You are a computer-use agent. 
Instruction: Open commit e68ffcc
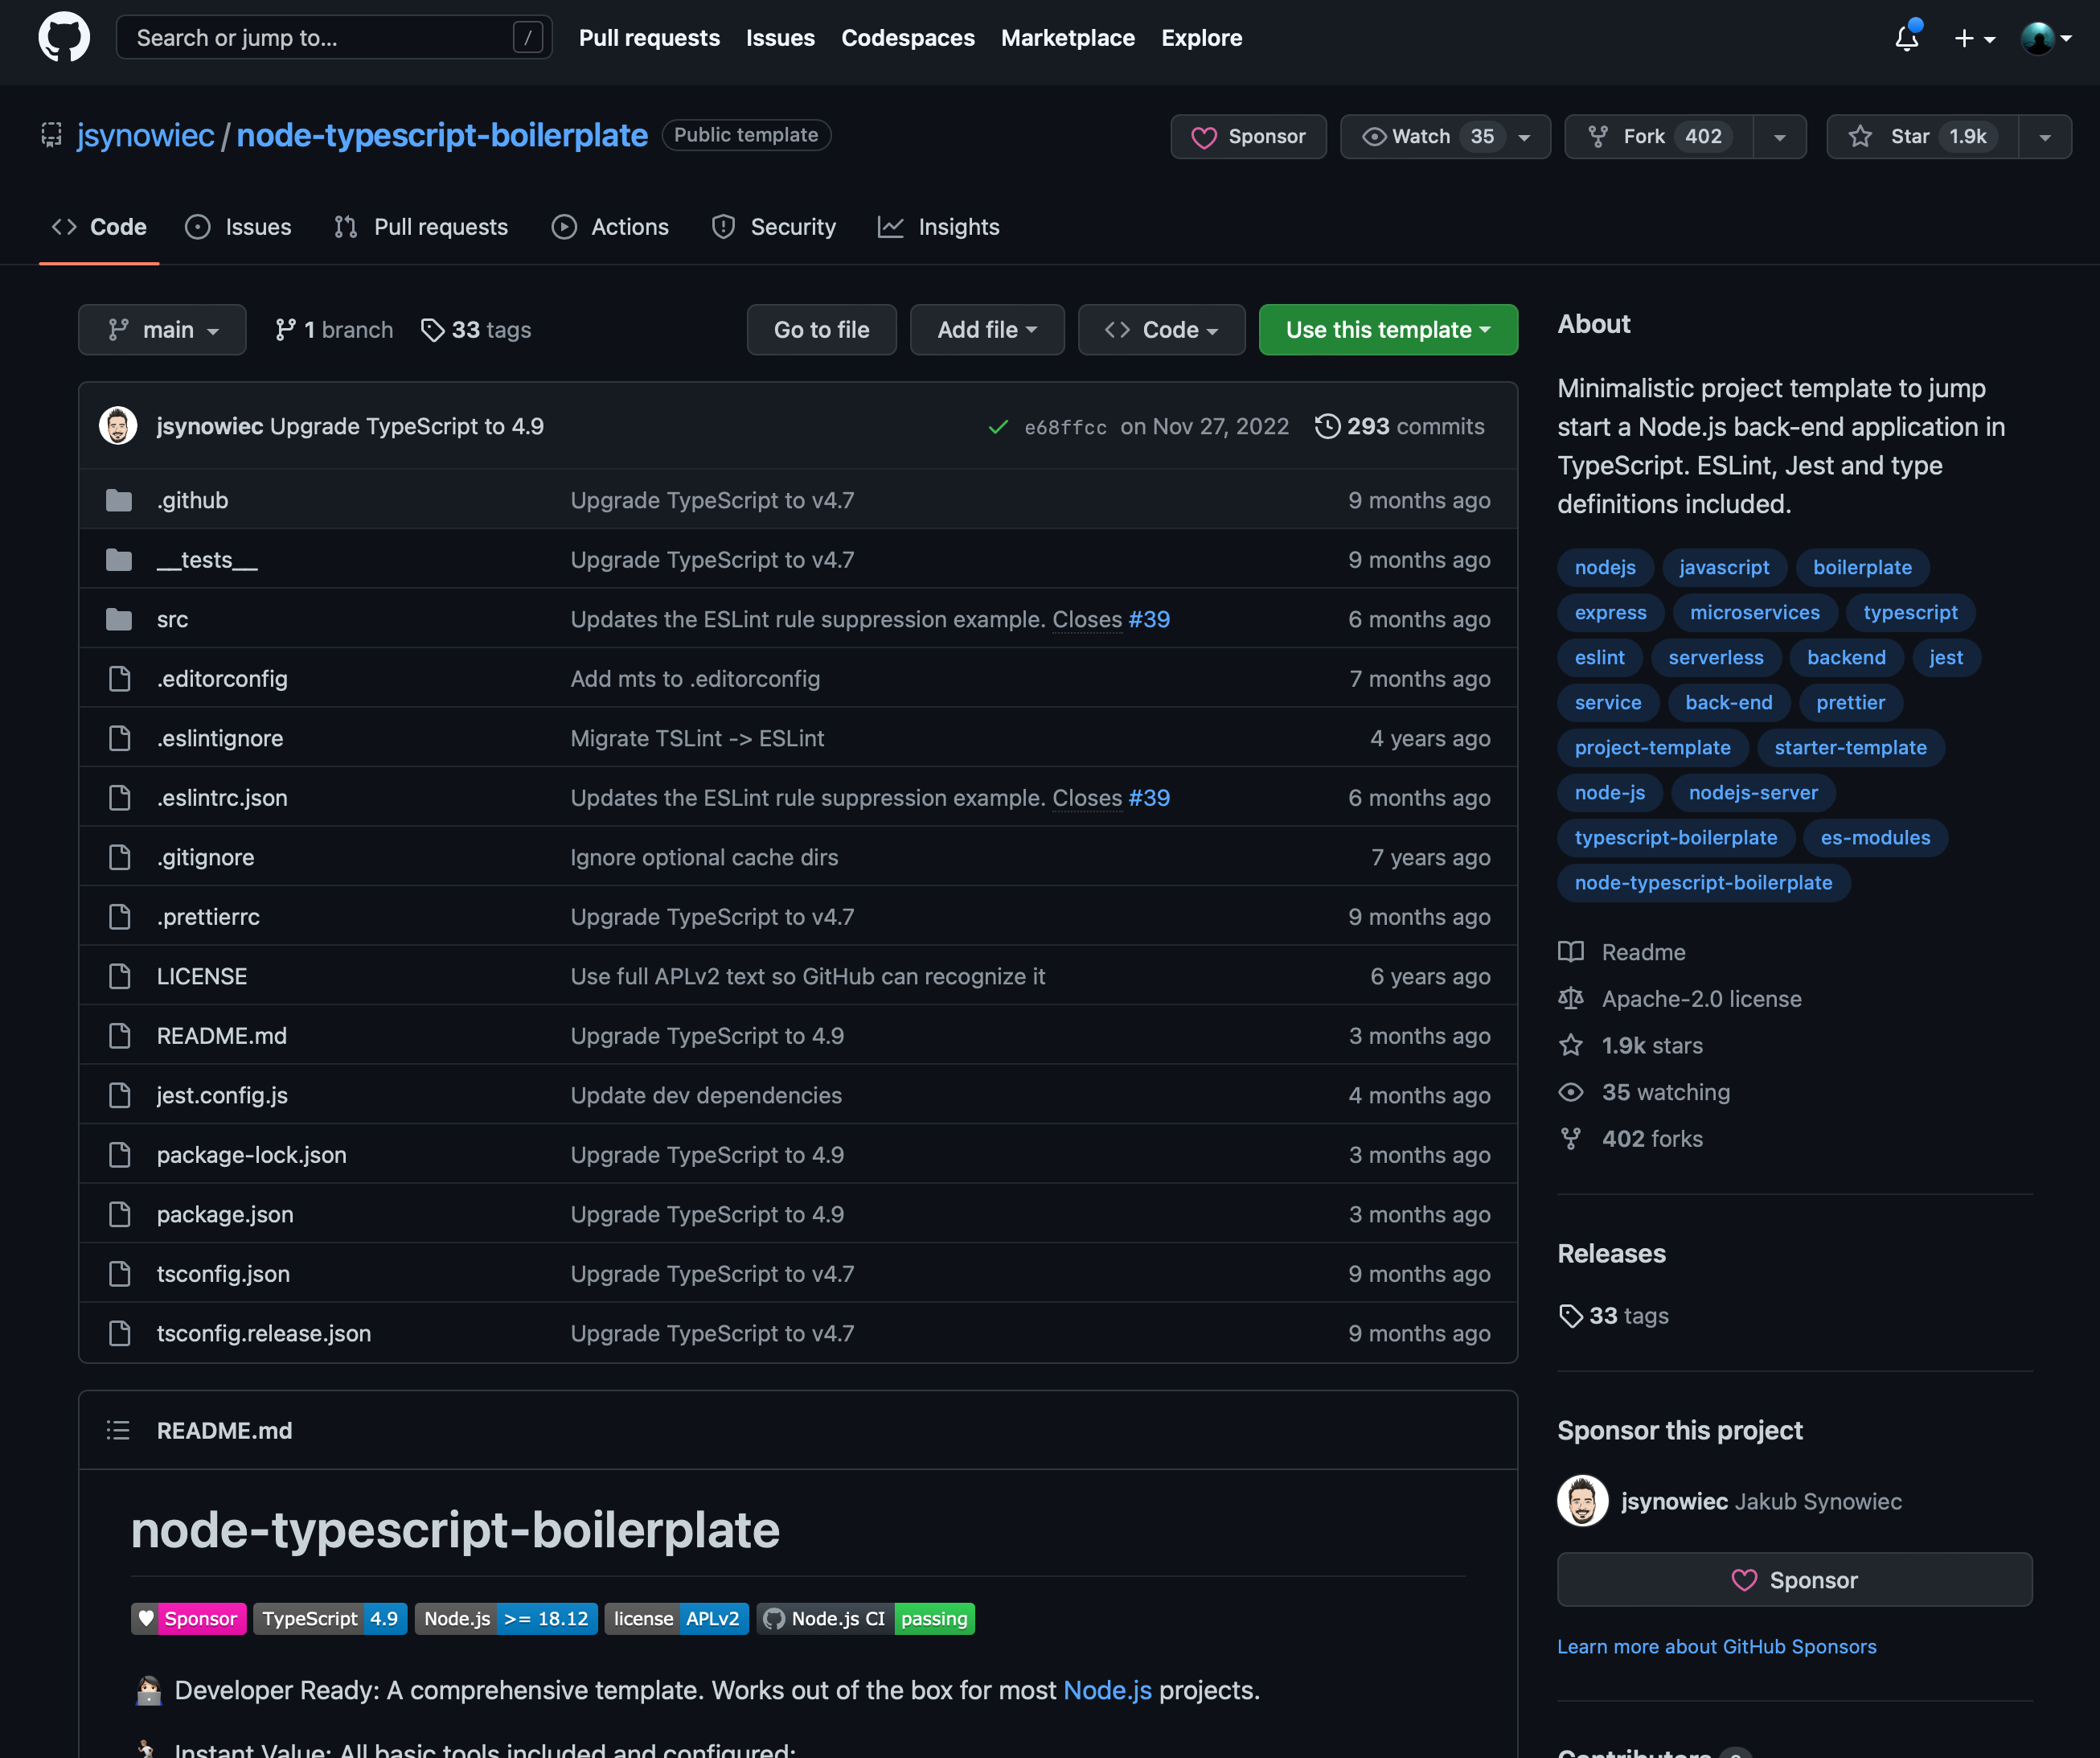point(1065,427)
